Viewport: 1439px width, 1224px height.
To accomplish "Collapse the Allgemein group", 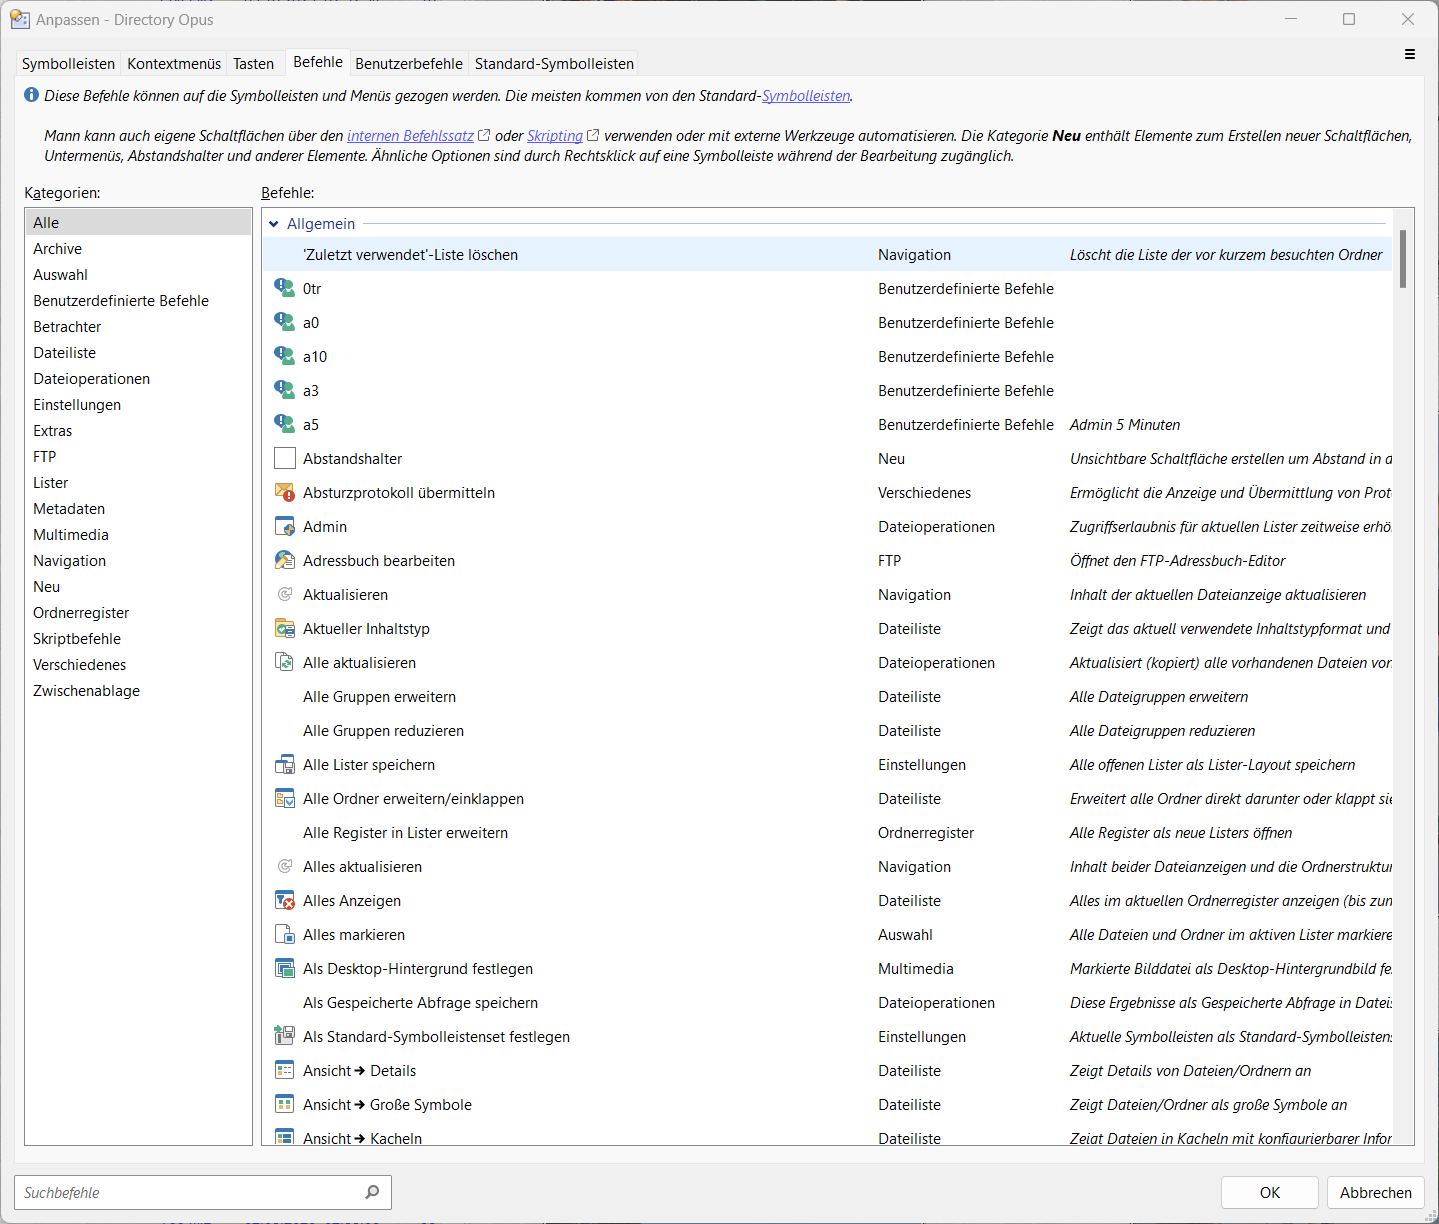I will pyautogui.click(x=274, y=224).
